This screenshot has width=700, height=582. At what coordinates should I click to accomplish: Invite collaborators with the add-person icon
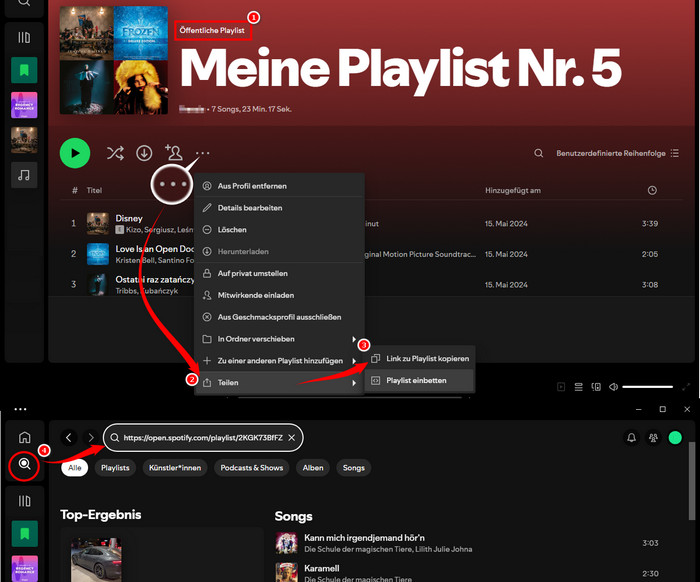173,152
